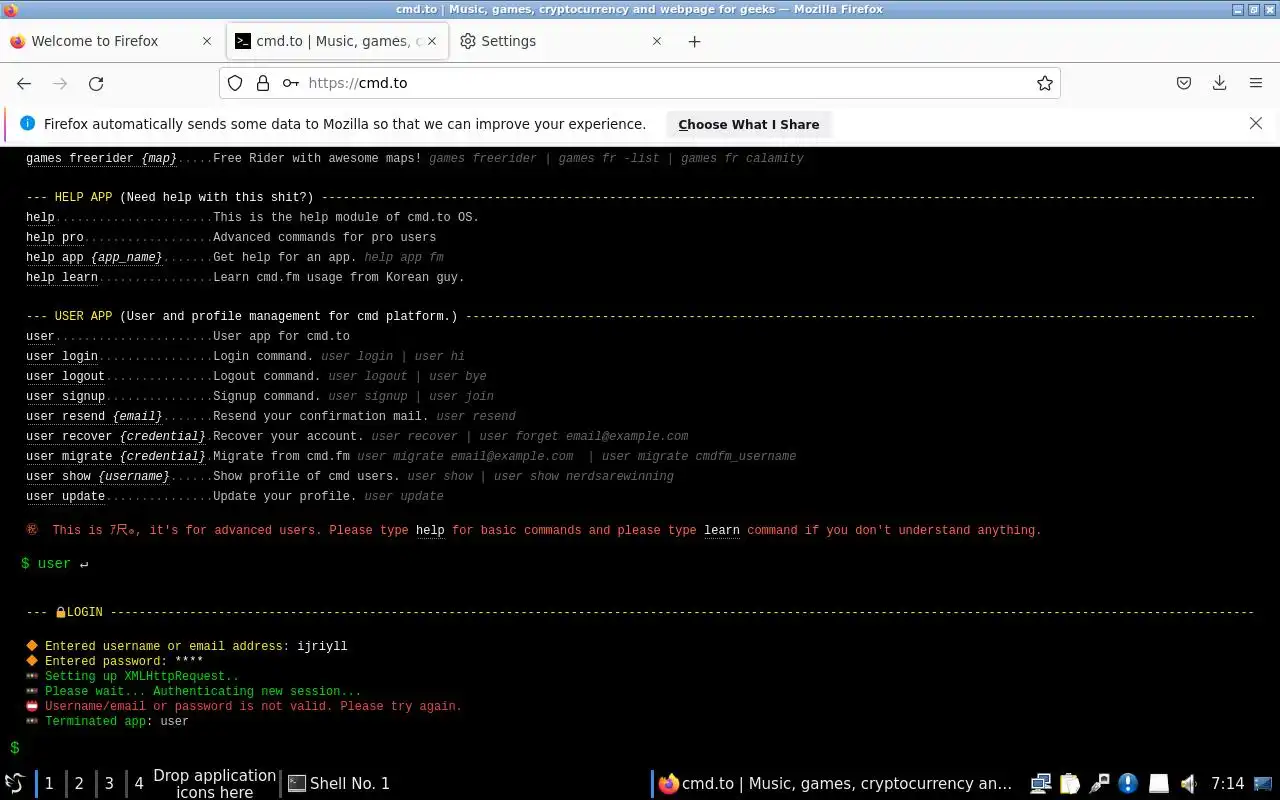This screenshot has width=1280, height=800.
Task: Click the connection tools tray icon
Action: coord(1099,783)
